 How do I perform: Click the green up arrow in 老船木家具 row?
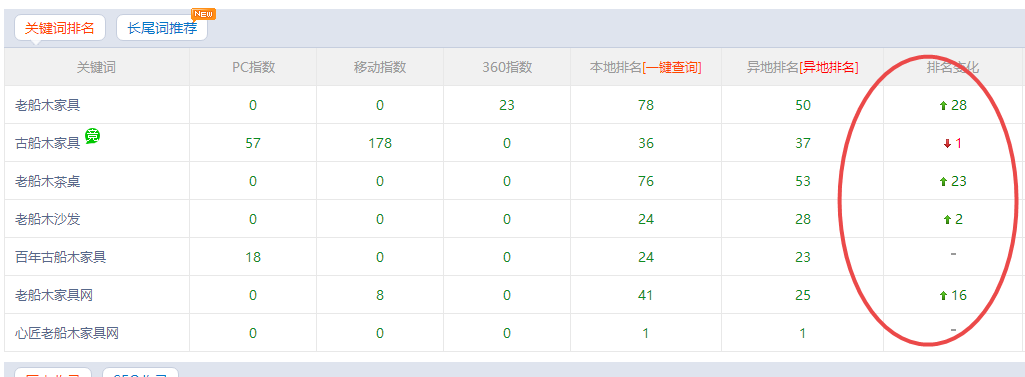tap(943, 106)
